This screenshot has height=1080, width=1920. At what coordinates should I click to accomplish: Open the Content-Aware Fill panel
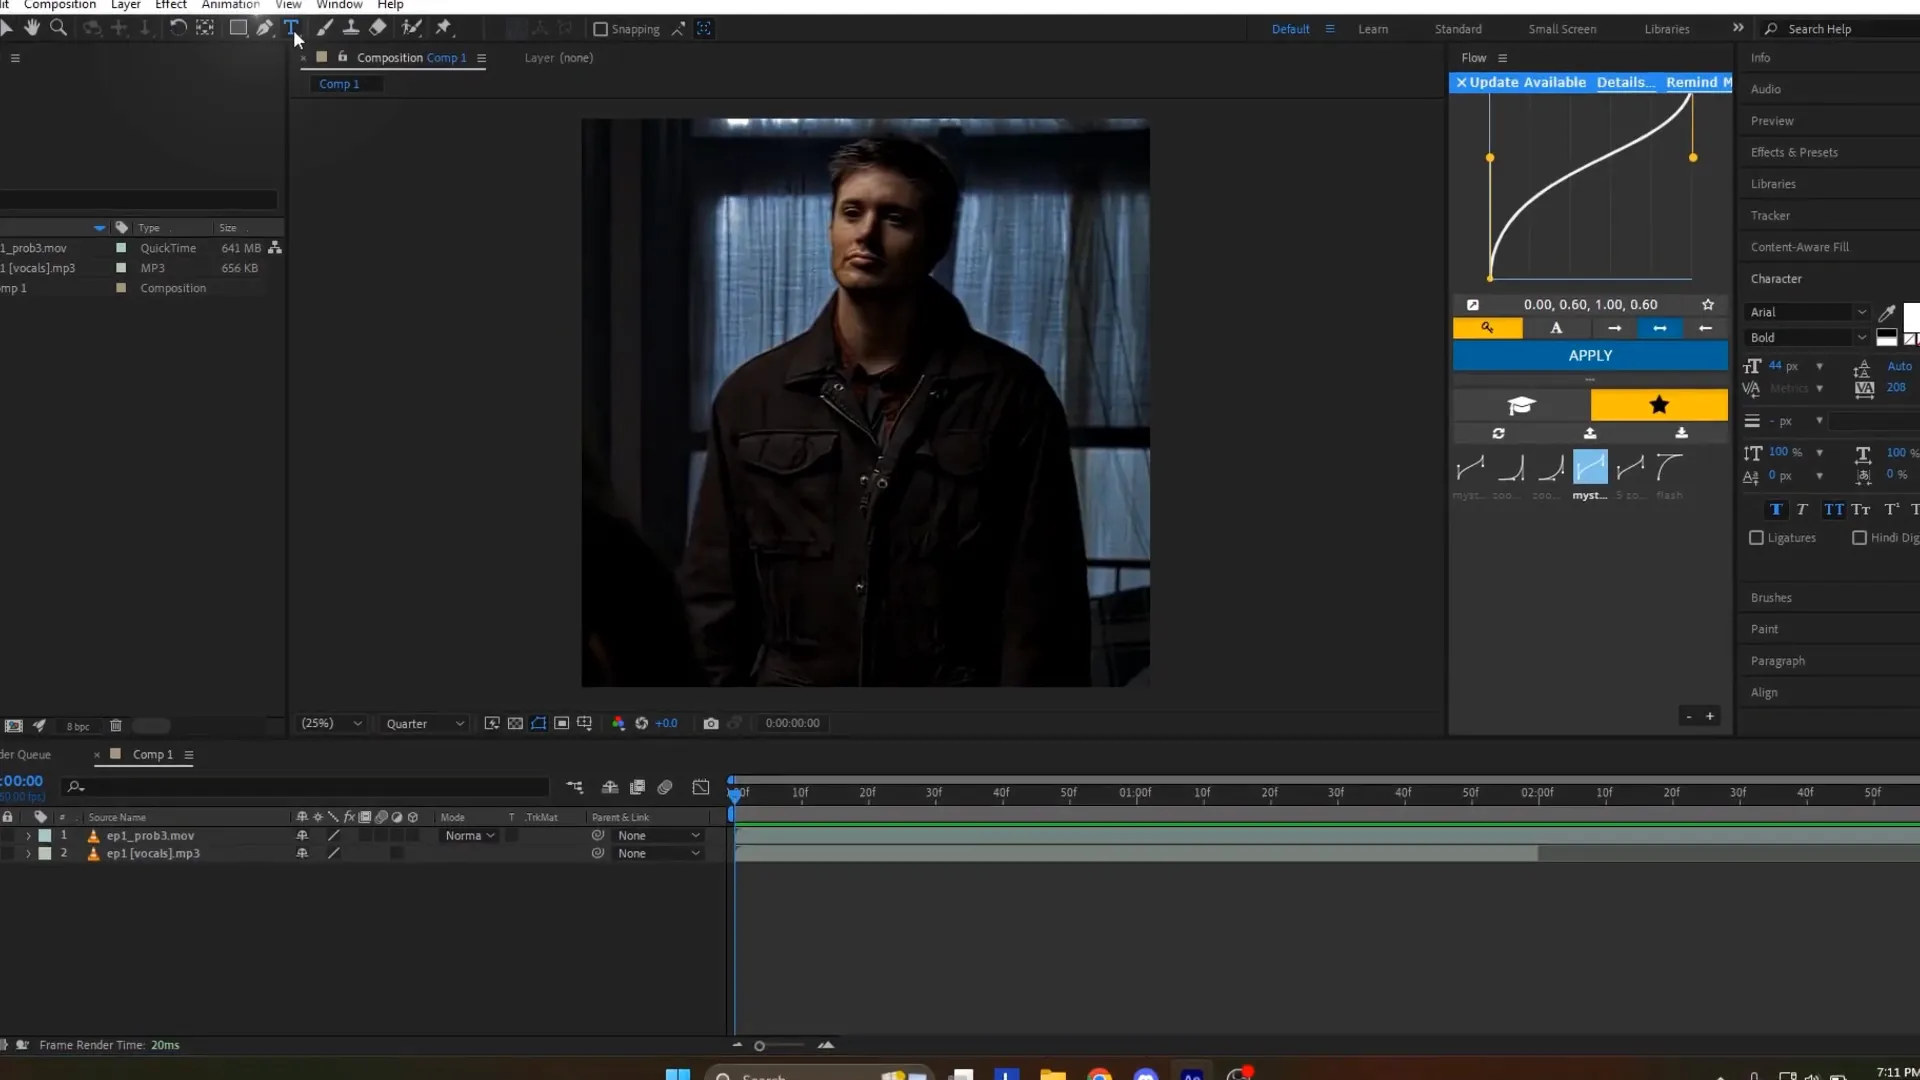1799,247
